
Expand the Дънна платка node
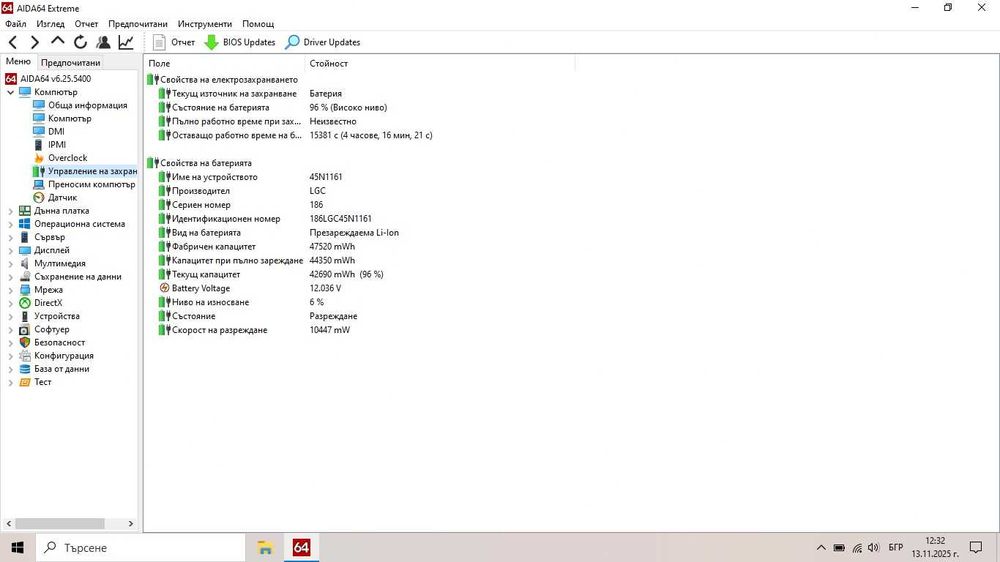click(10, 211)
